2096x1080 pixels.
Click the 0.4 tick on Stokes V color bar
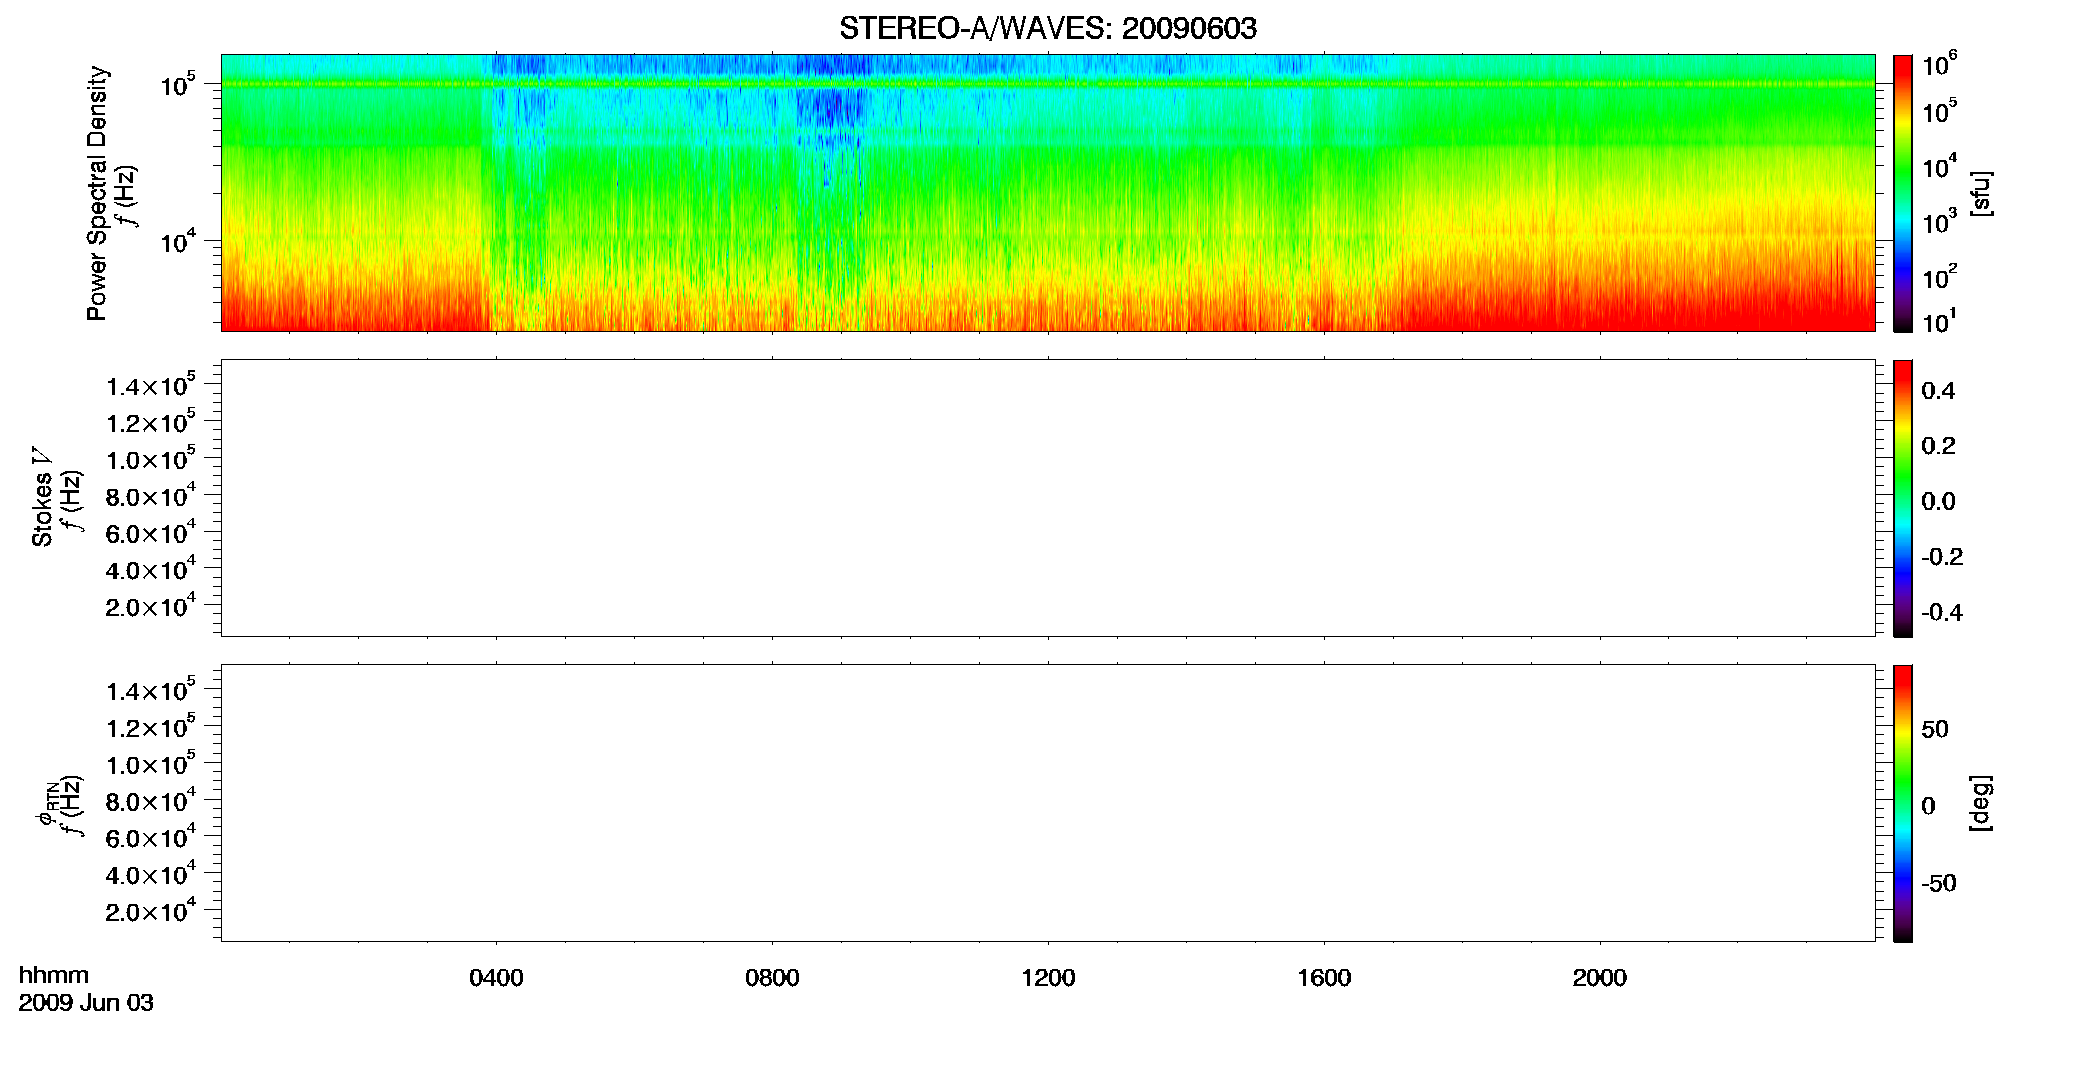[x=1938, y=391]
